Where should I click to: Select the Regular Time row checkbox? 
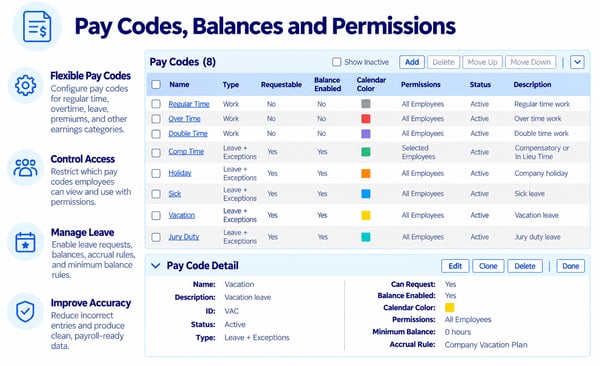[156, 104]
